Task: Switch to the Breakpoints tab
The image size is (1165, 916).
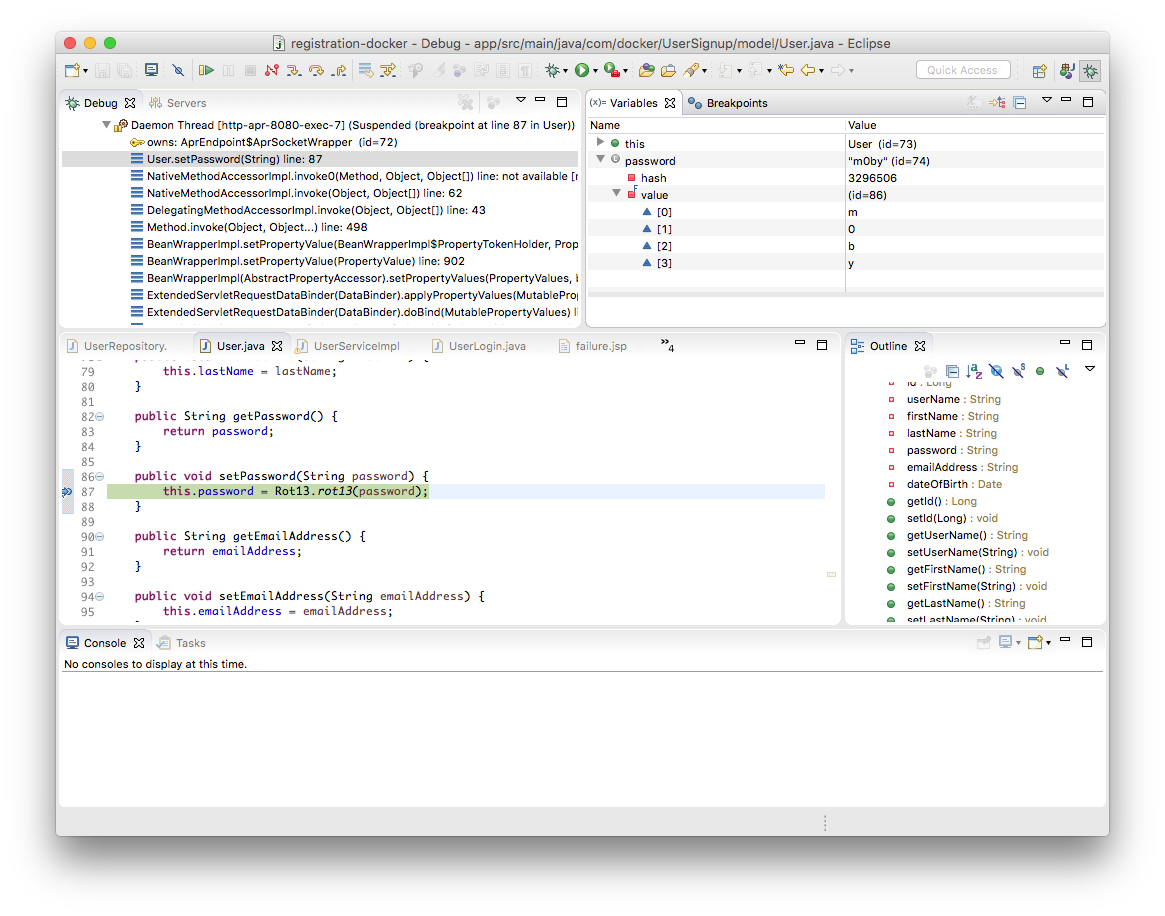Action: [x=730, y=103]
